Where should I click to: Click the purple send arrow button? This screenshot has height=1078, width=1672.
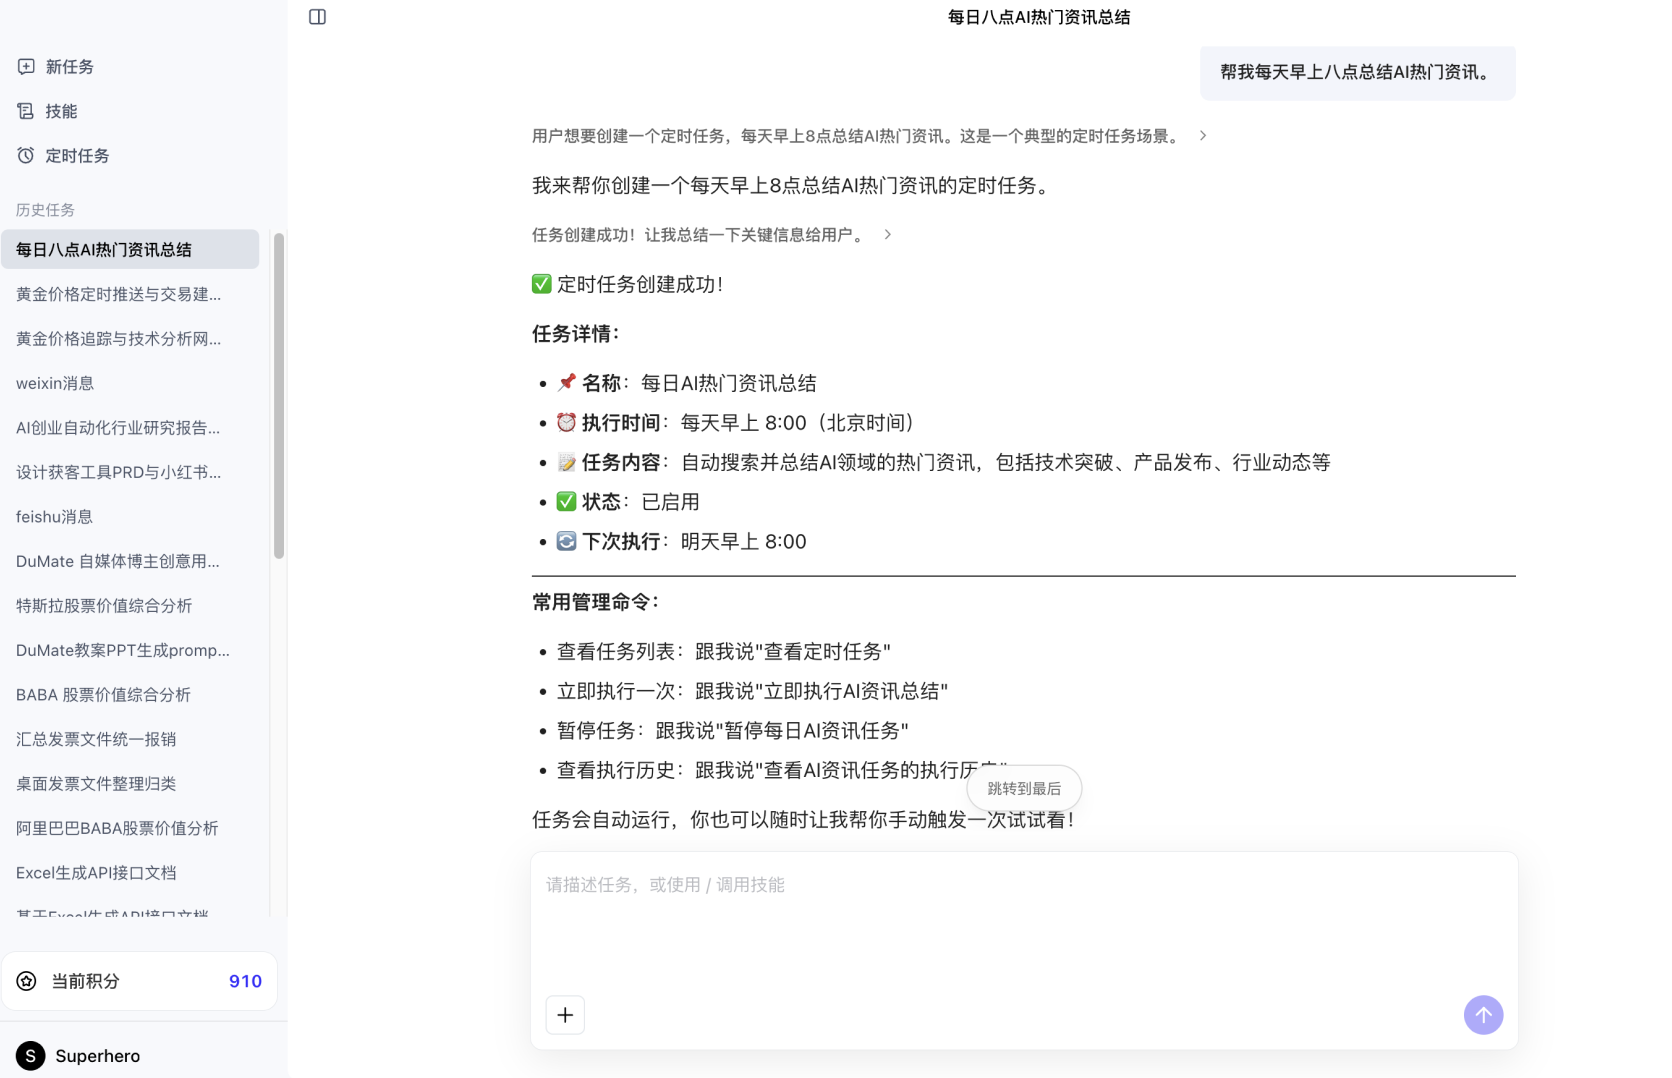(x=1483, y=1015)
